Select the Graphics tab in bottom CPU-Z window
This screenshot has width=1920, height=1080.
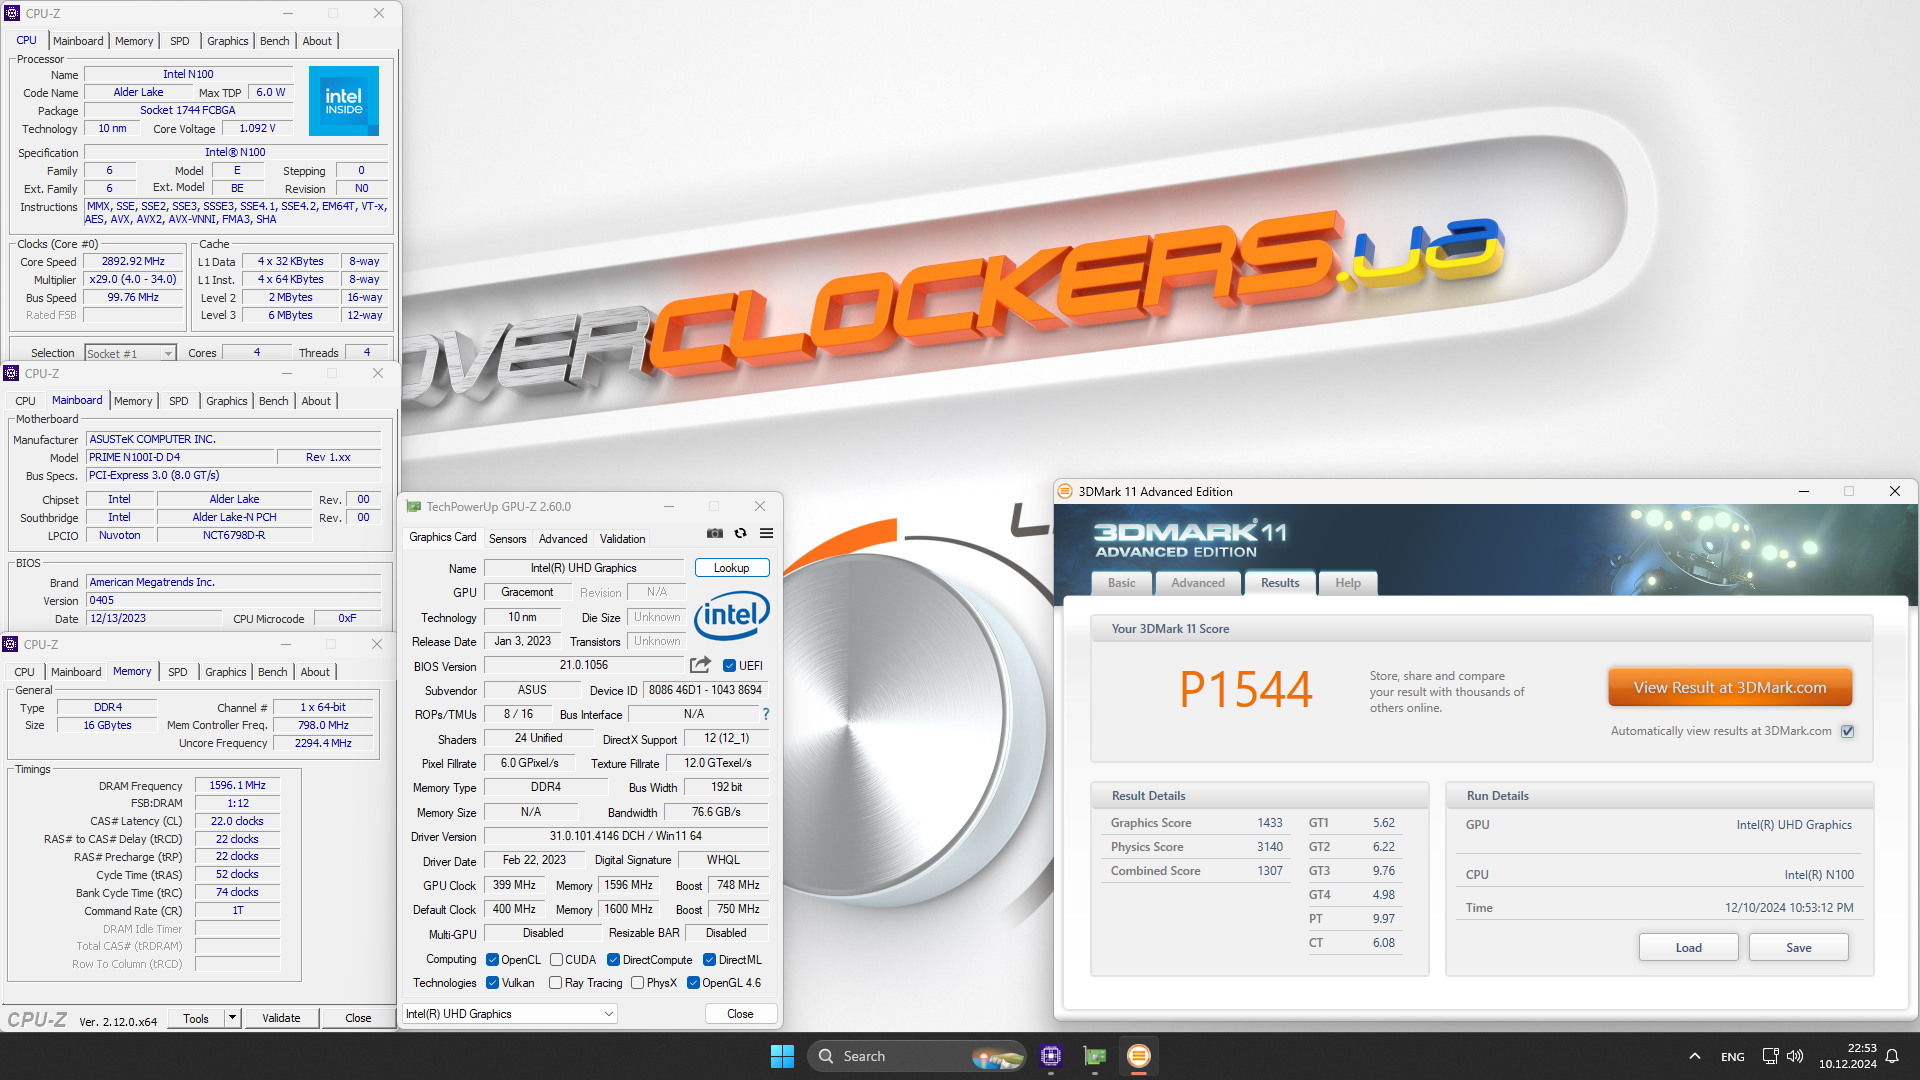pyautogui.click(x=225, y=672)
